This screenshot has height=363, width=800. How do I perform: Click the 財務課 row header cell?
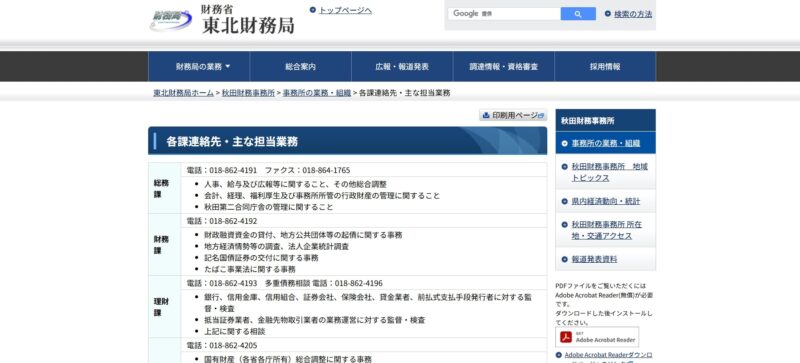click(165, 245)
